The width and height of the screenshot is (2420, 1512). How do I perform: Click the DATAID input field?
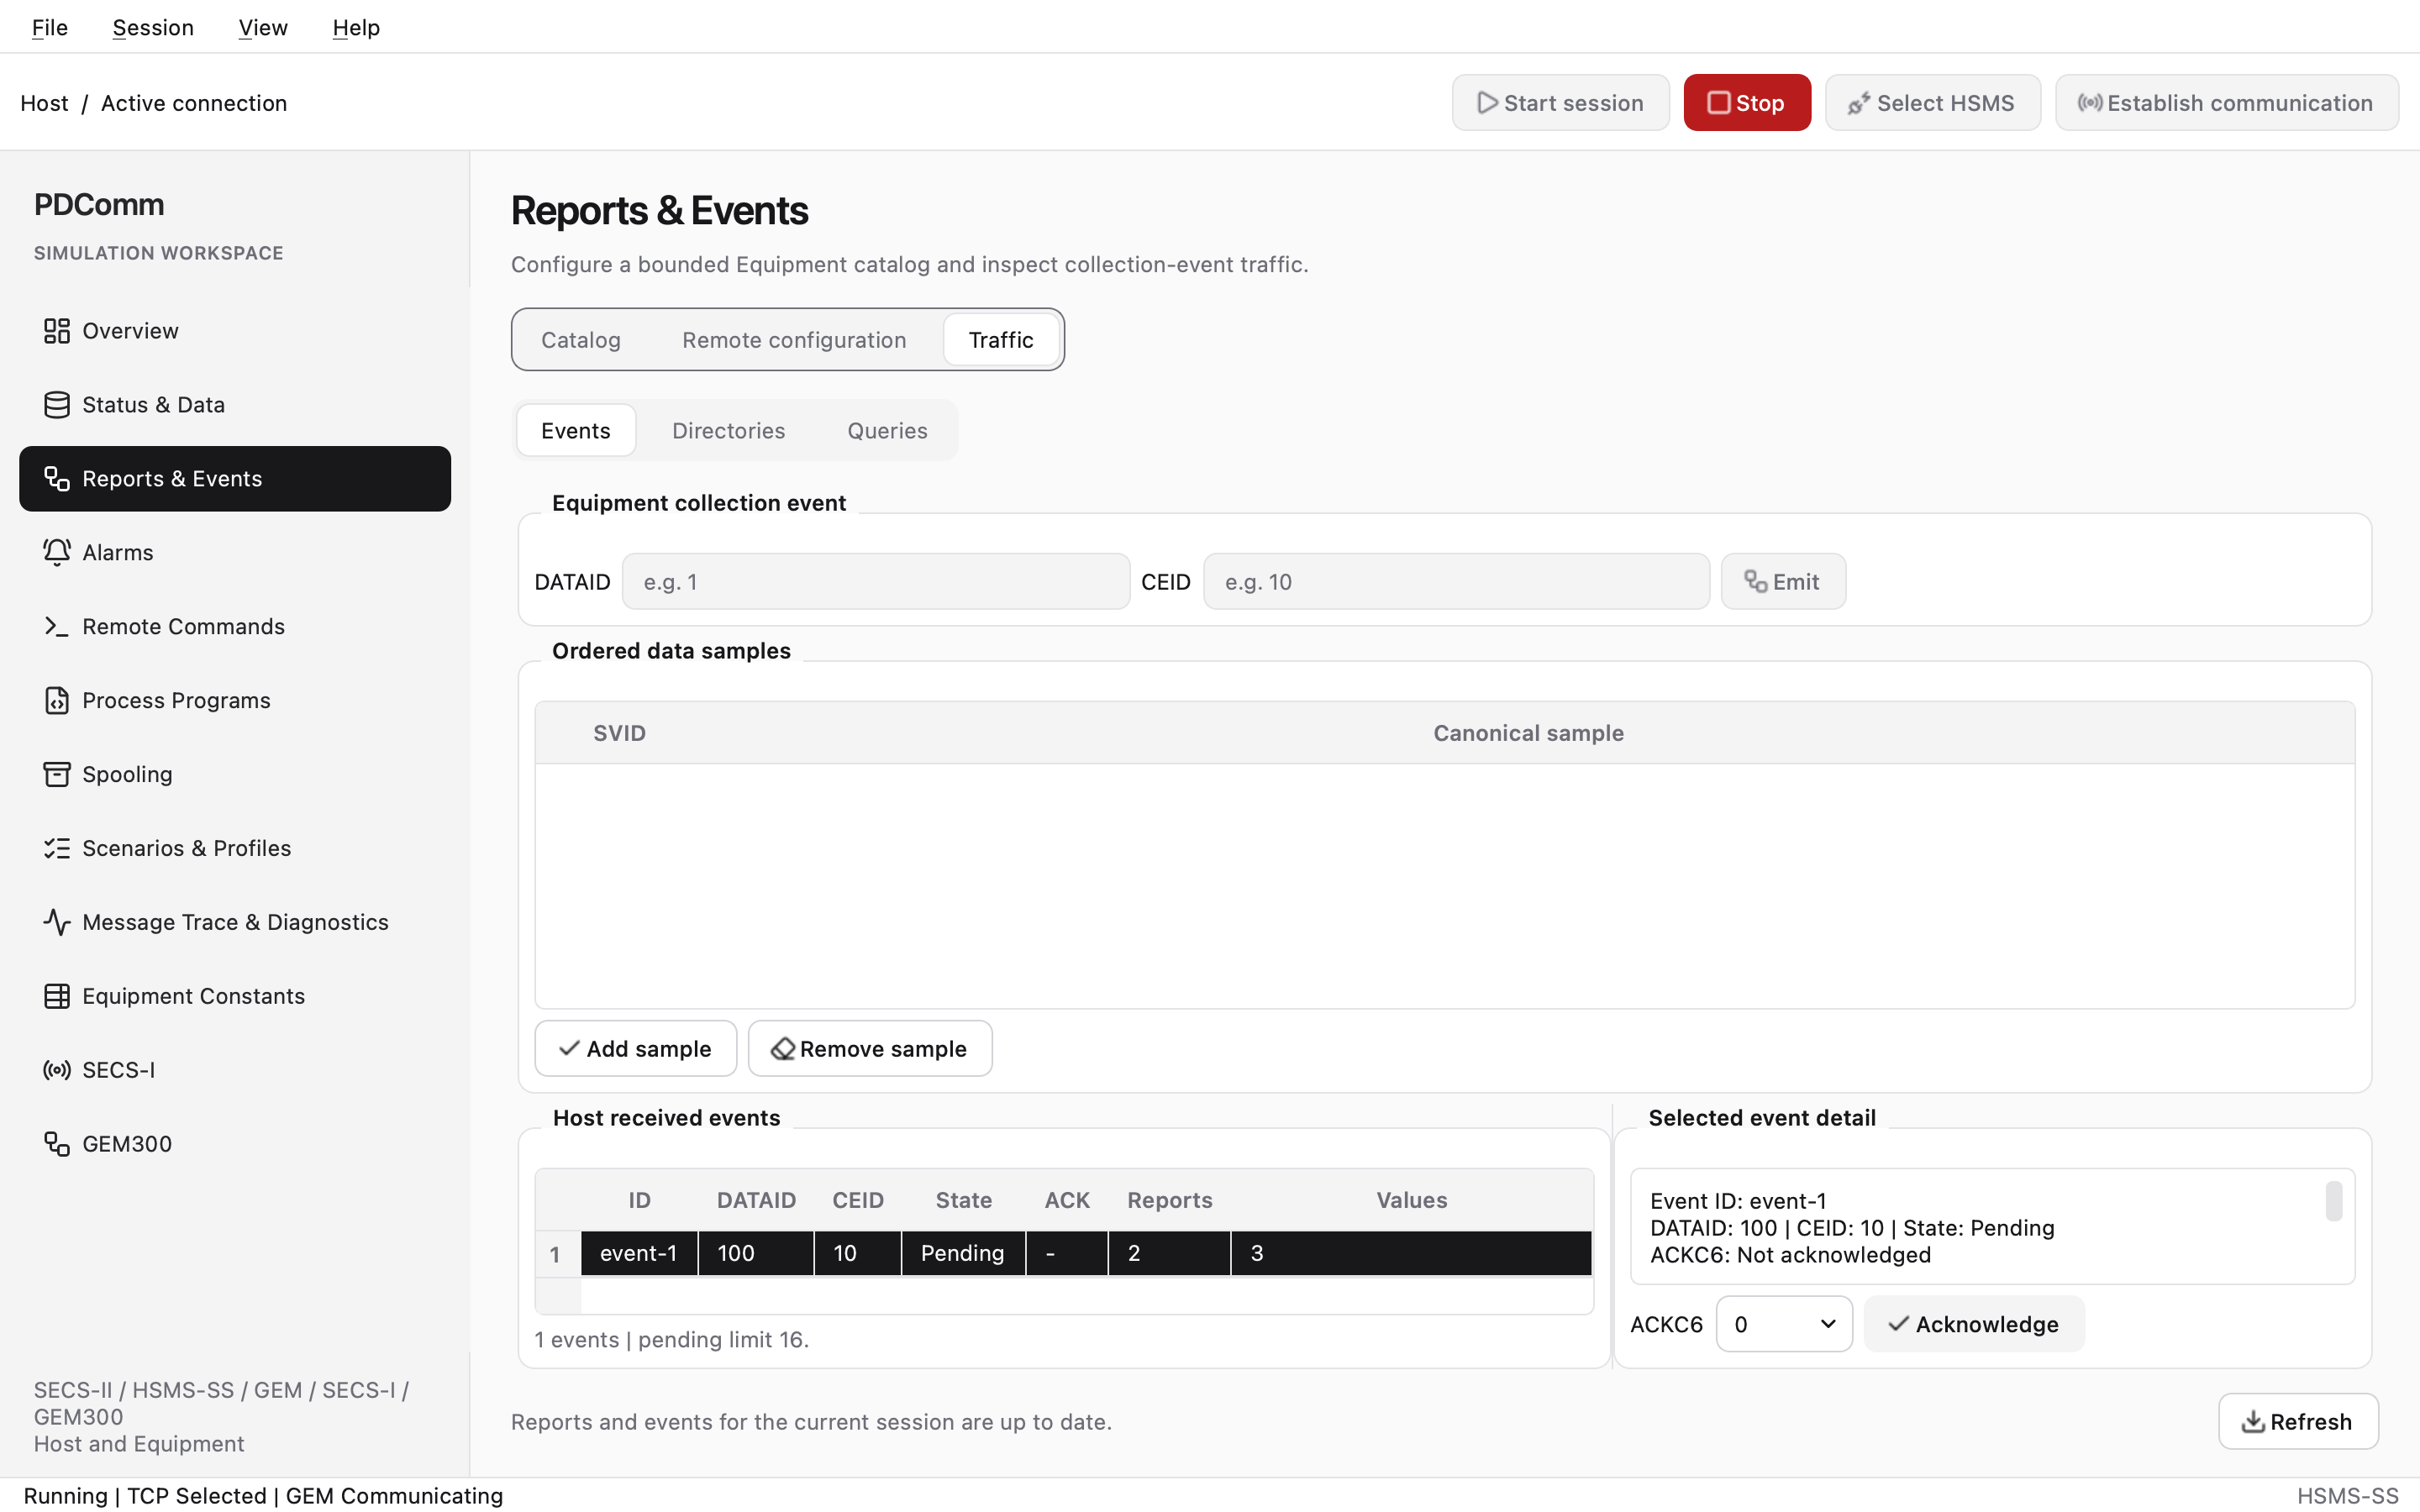876,582
